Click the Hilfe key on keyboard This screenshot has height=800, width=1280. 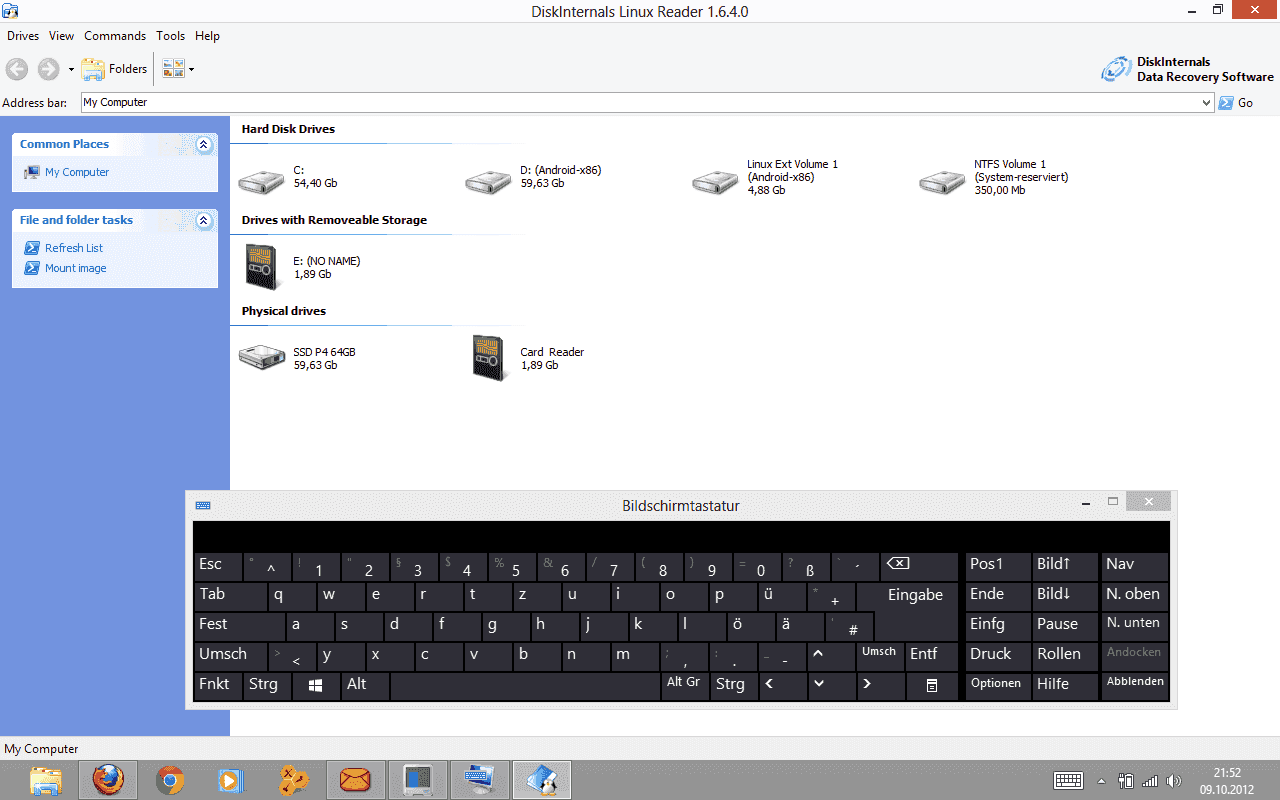1065,686
